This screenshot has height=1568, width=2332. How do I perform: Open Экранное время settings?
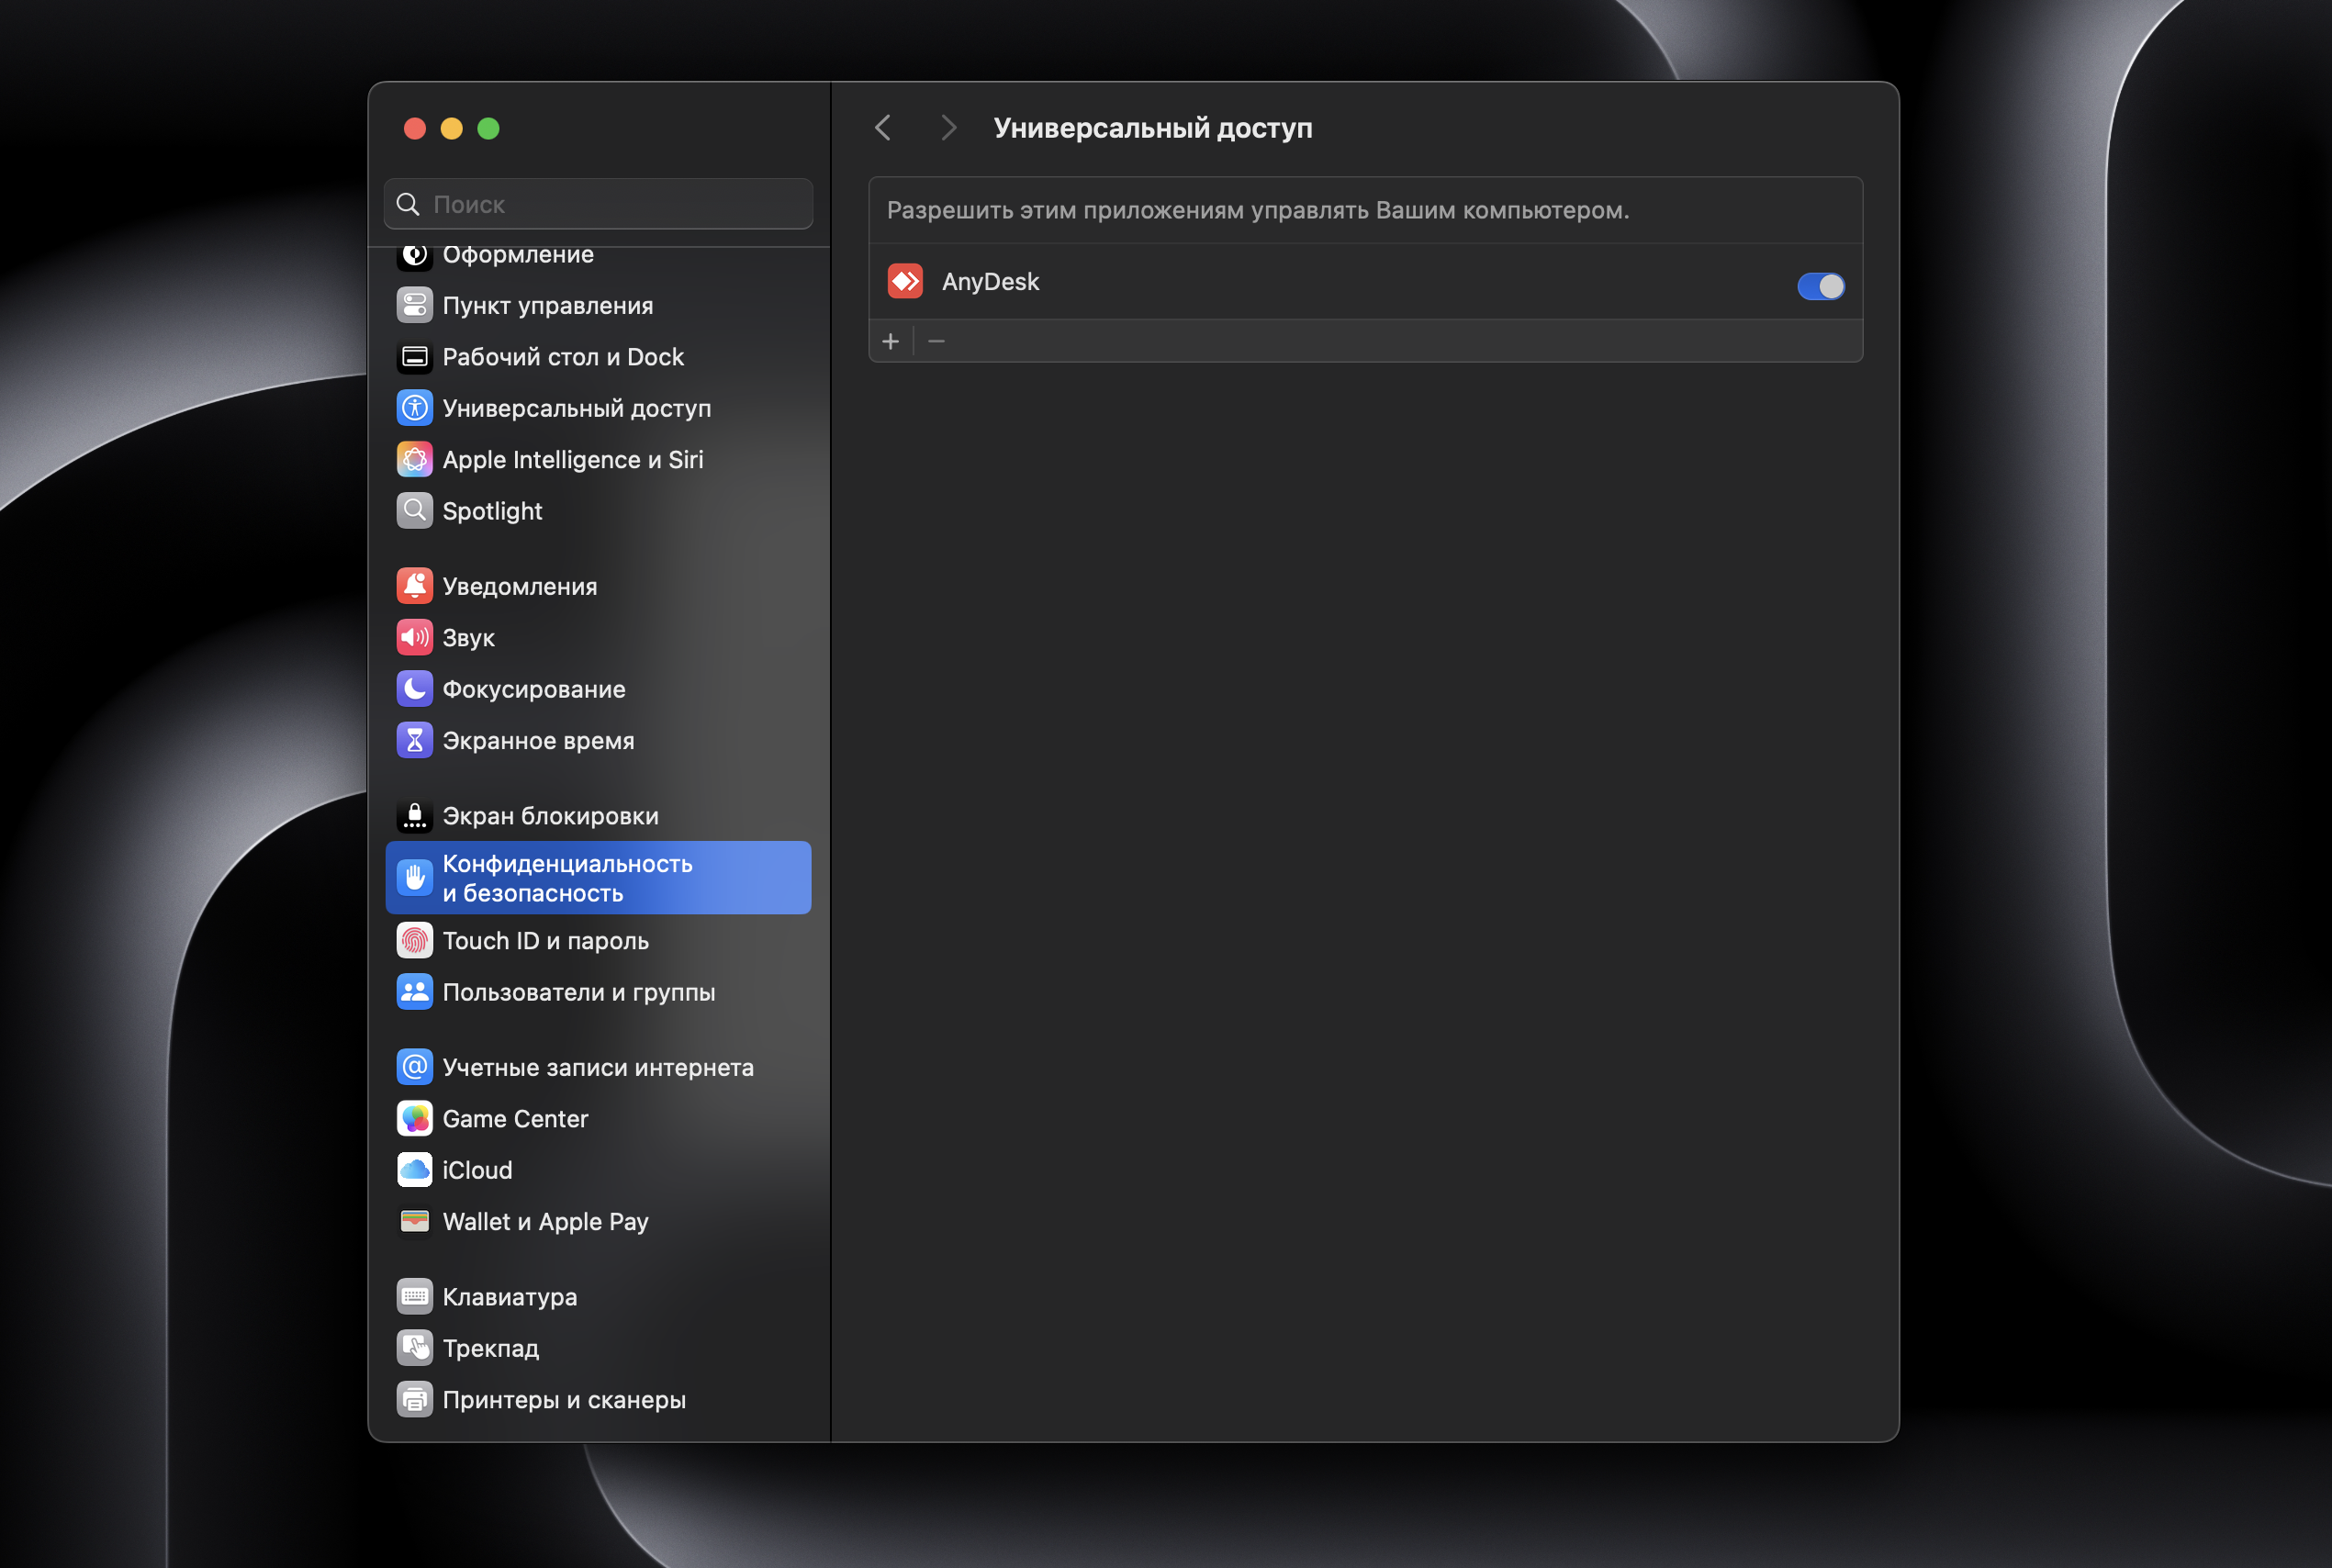tap(598, 740)
